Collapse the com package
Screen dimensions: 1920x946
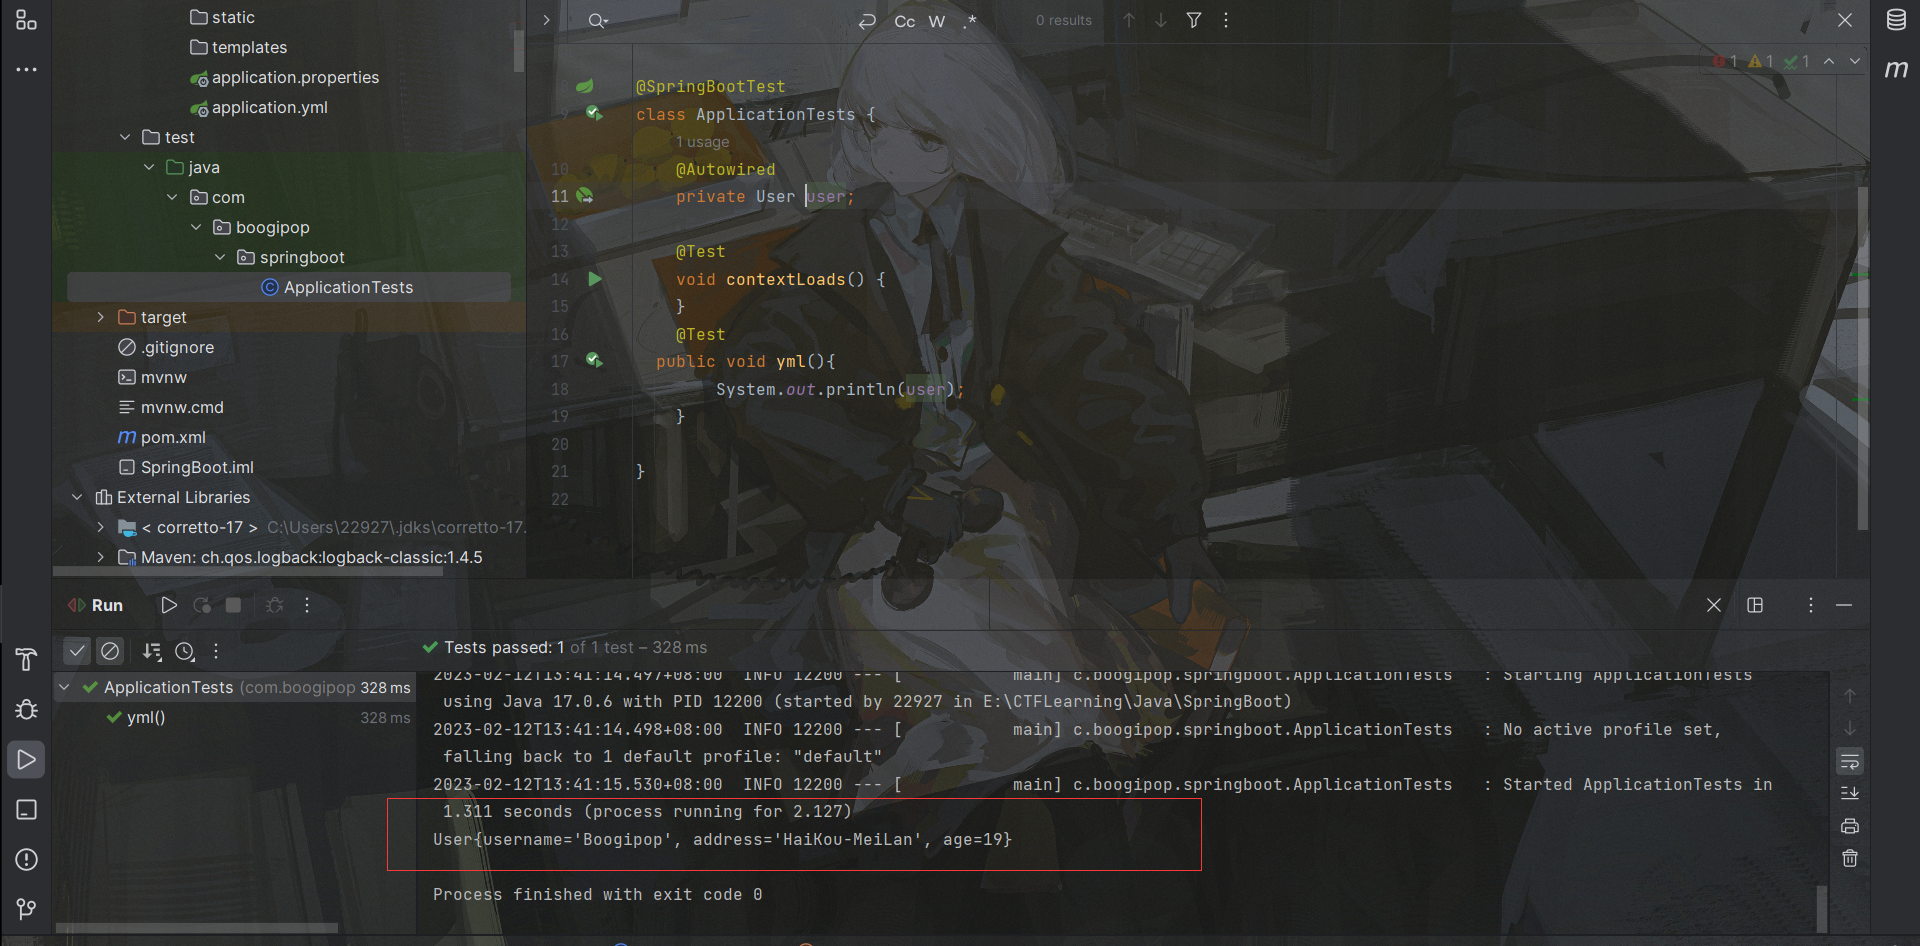click(x=172, y=197)
